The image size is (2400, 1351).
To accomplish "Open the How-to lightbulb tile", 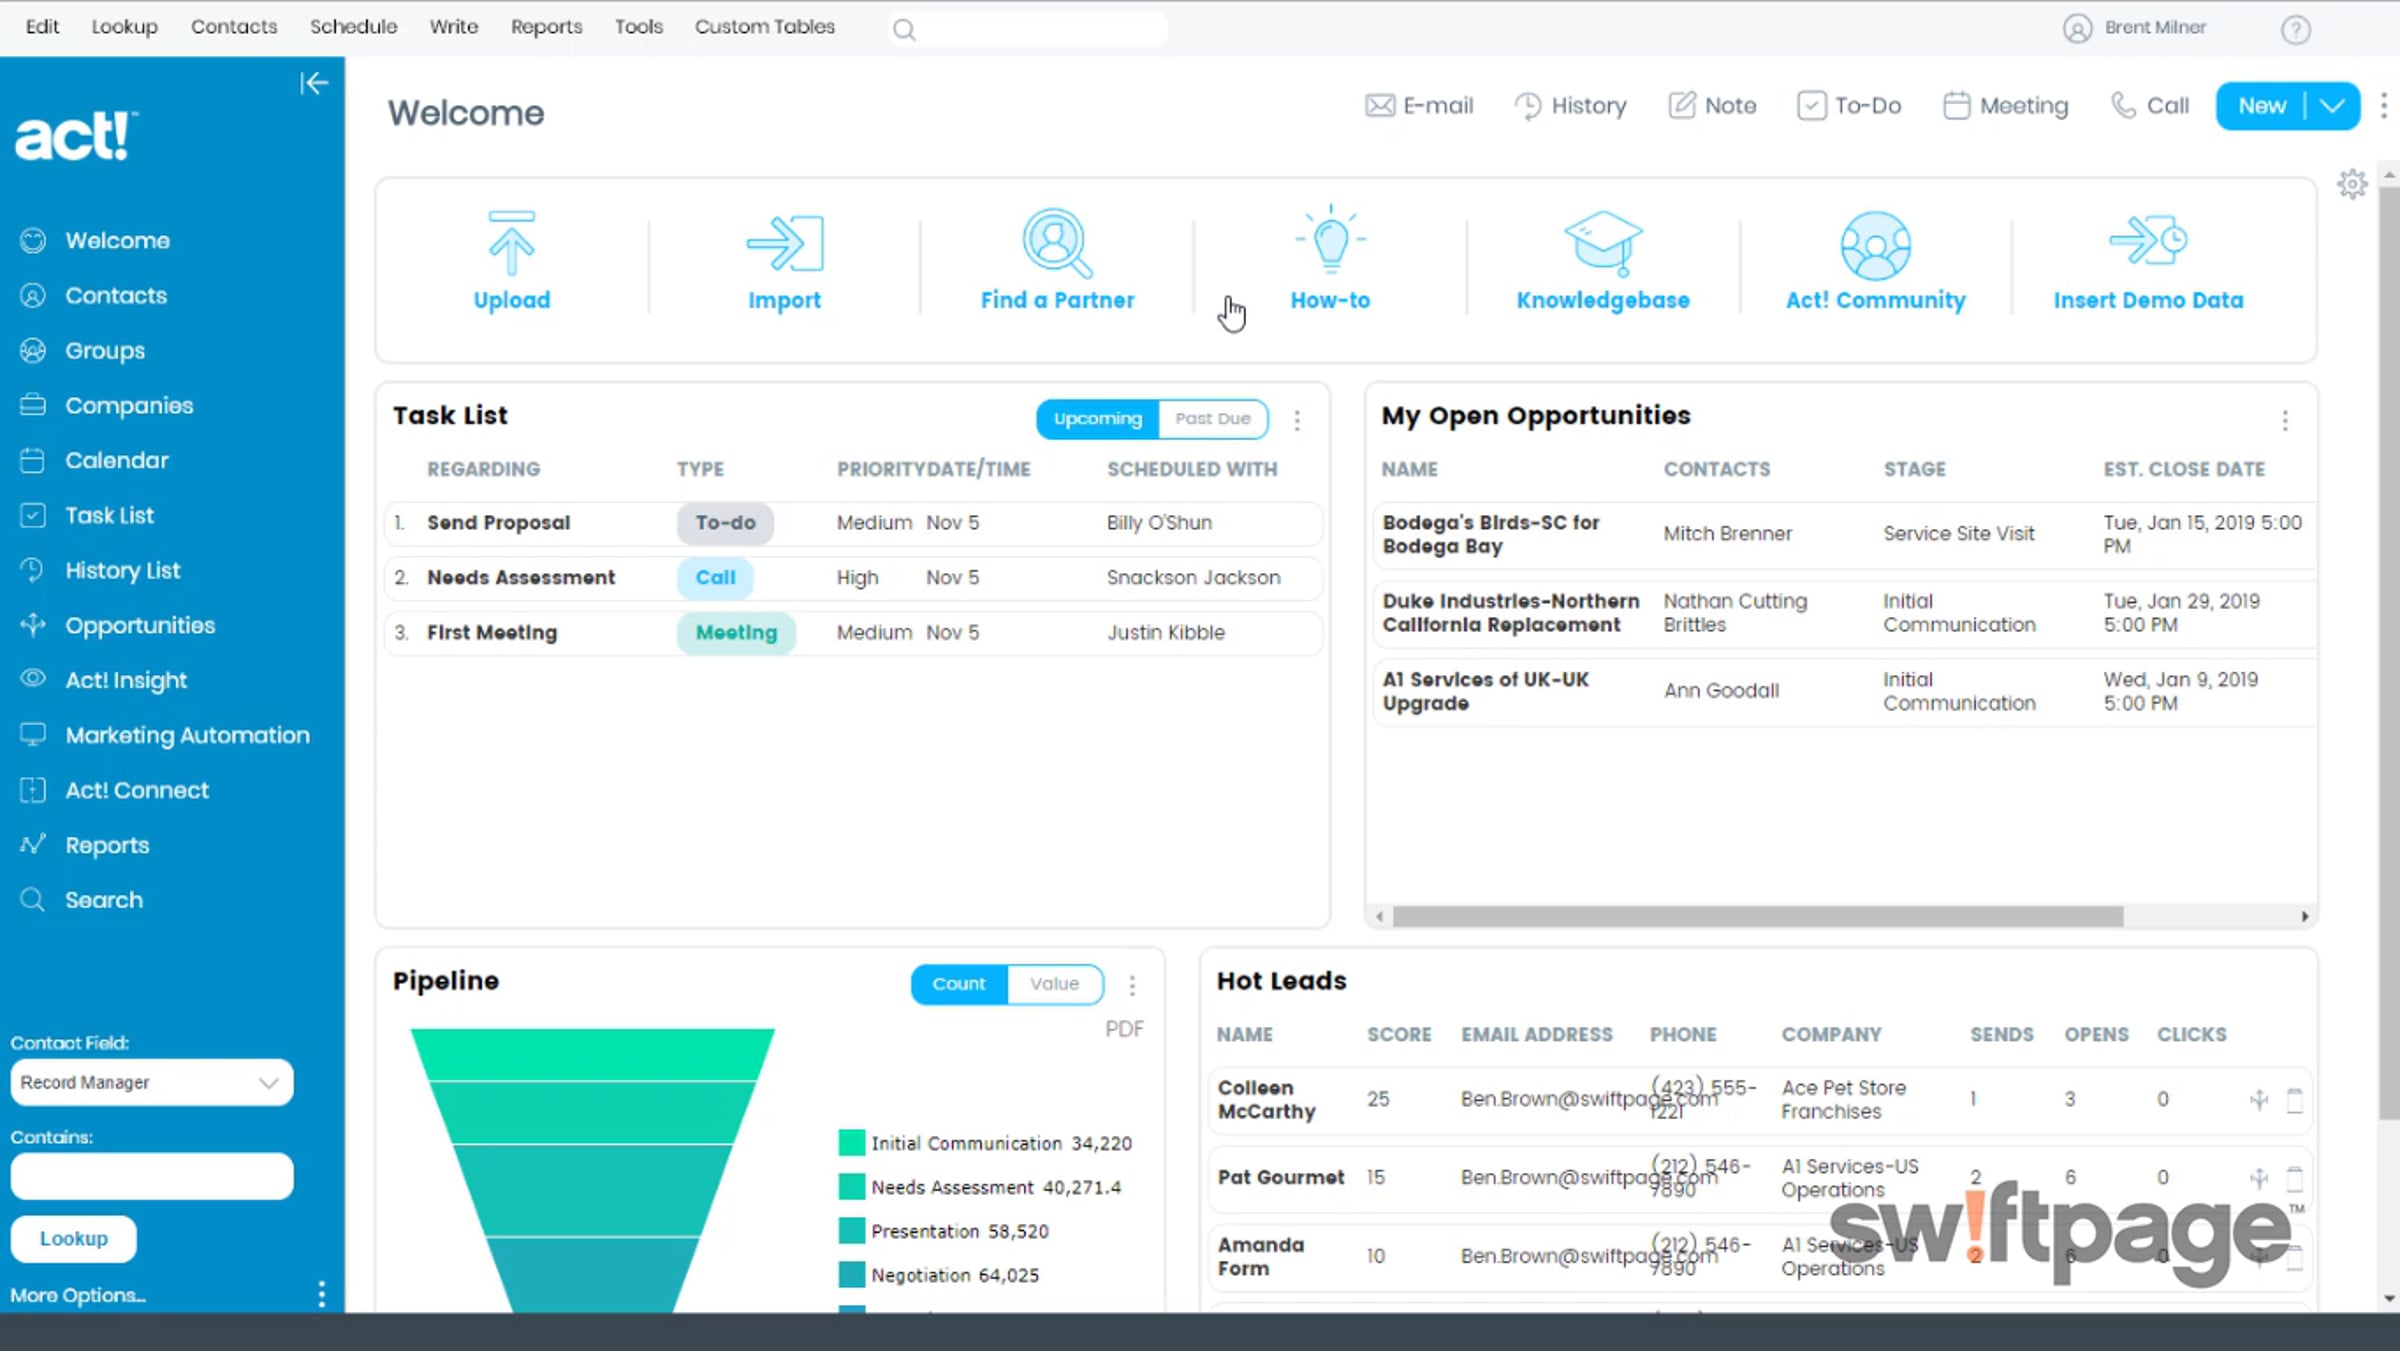I will click(x=1330, y=260).
